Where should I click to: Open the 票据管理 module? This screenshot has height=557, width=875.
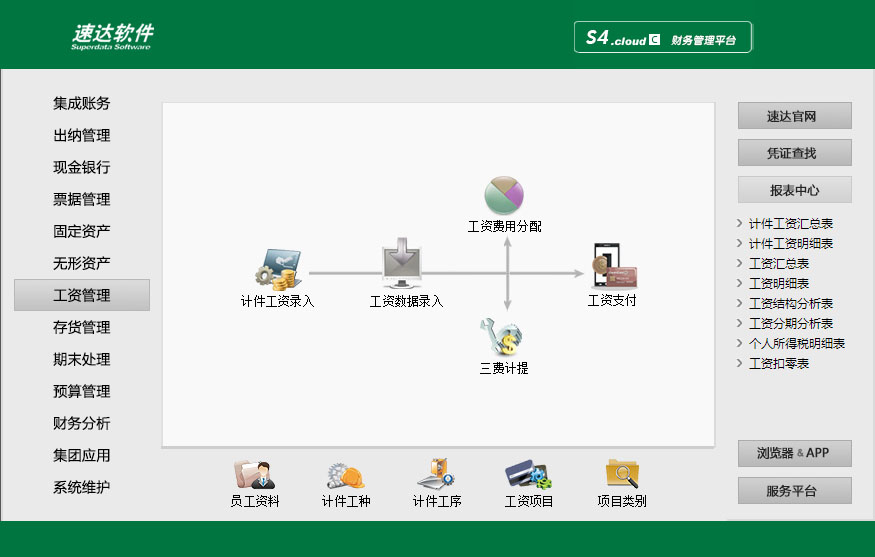(81, 199)
